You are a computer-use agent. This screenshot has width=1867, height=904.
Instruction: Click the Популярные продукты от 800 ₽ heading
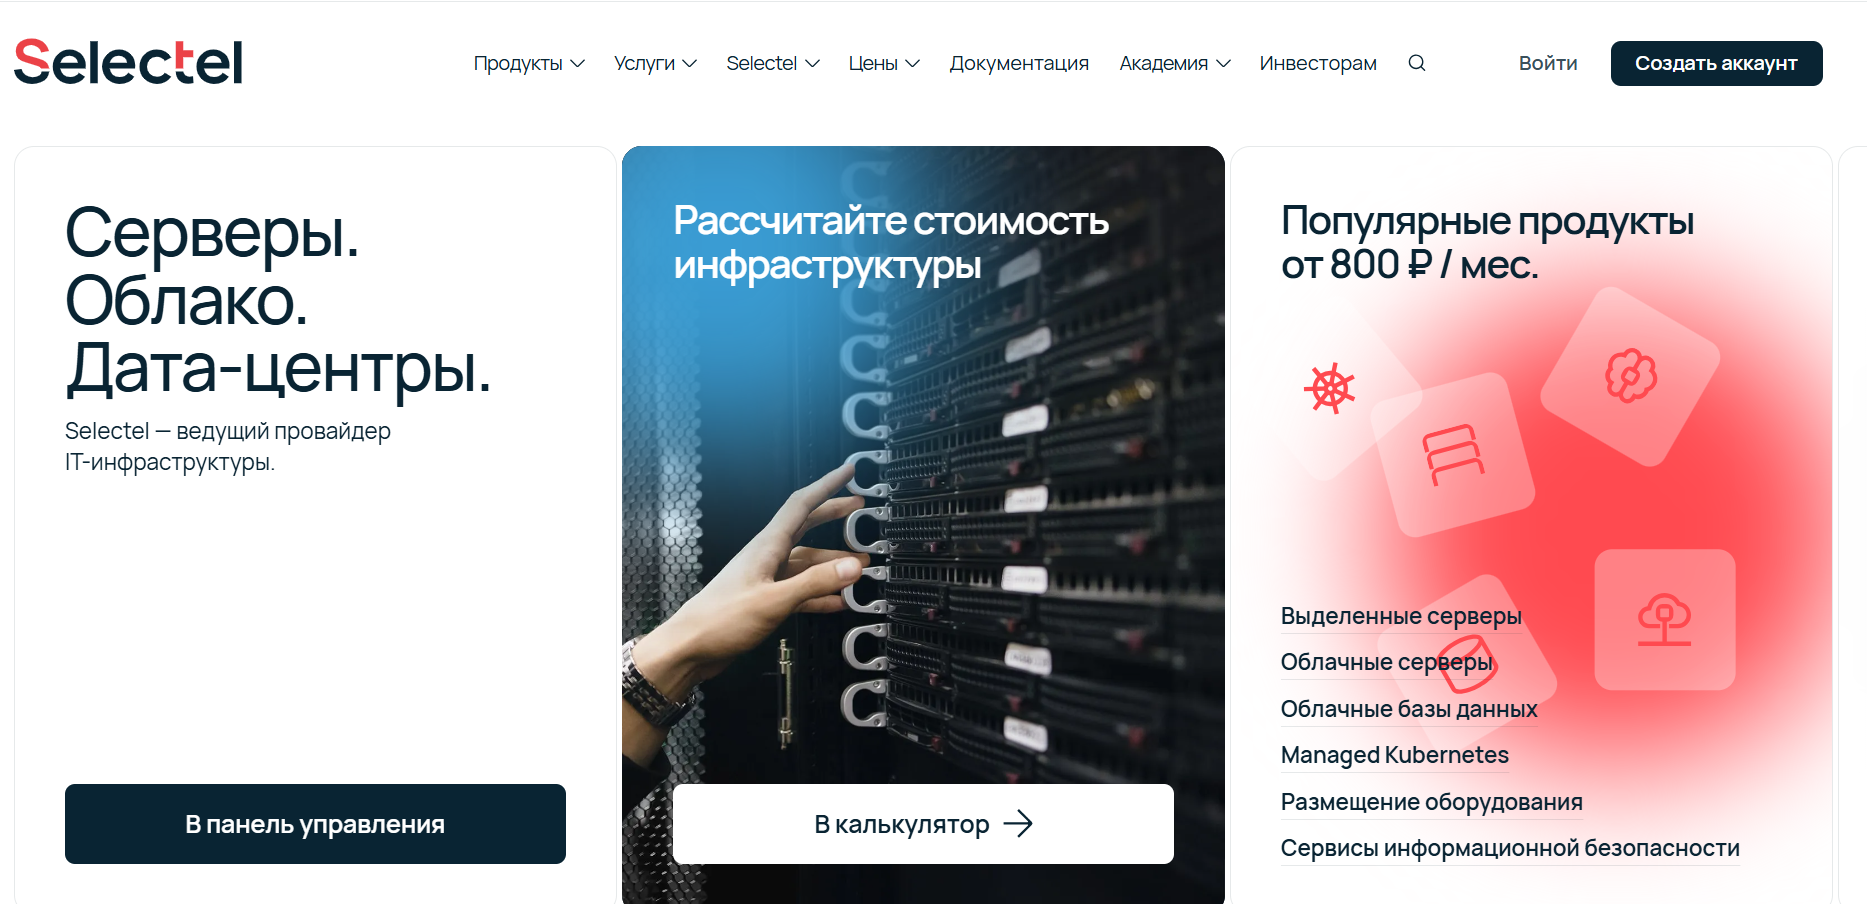click(x=1487, y=243)
